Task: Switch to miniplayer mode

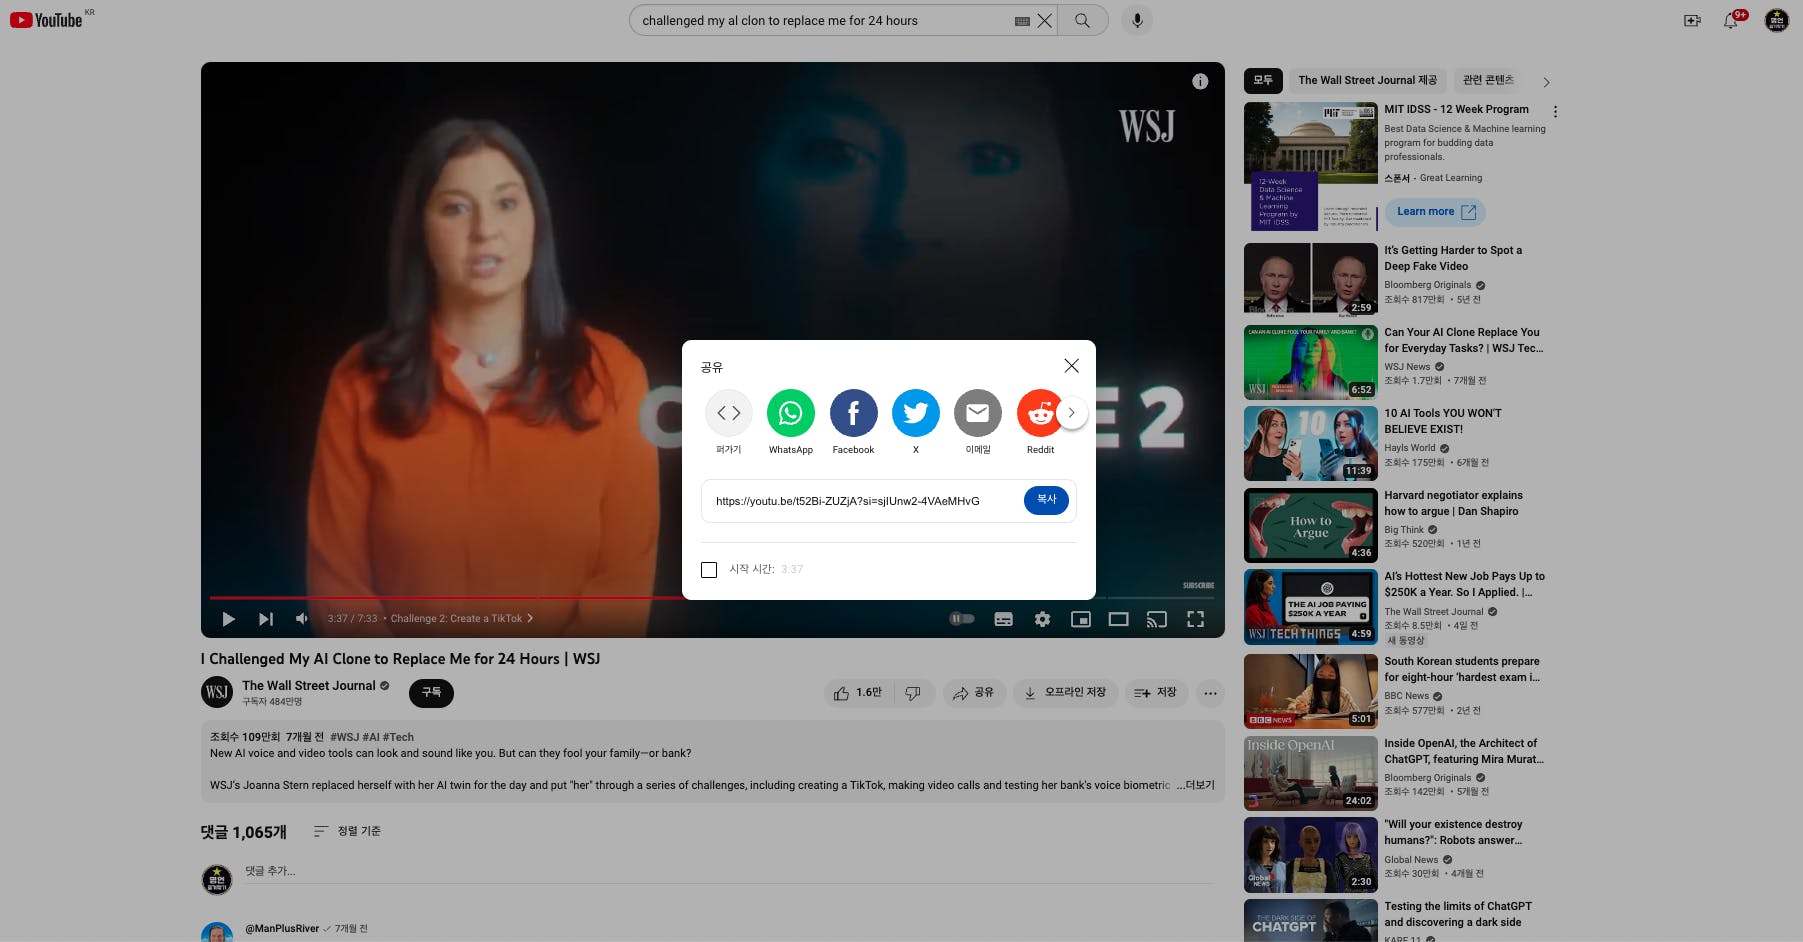Action: [1081, 619]
